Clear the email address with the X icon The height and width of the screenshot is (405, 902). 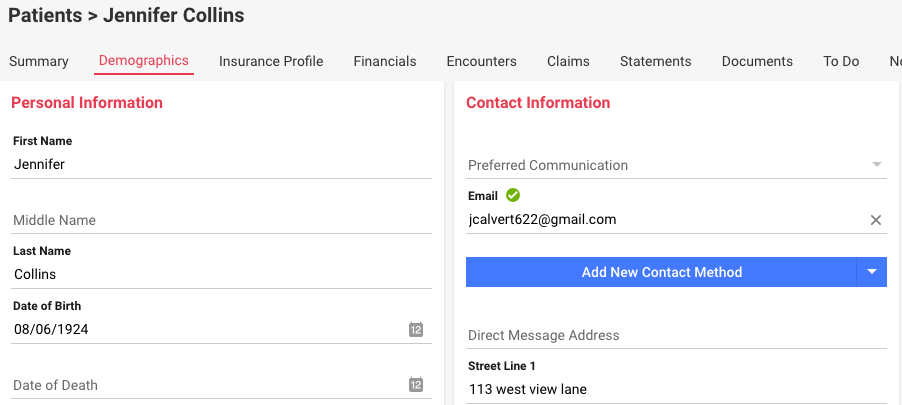876,220
